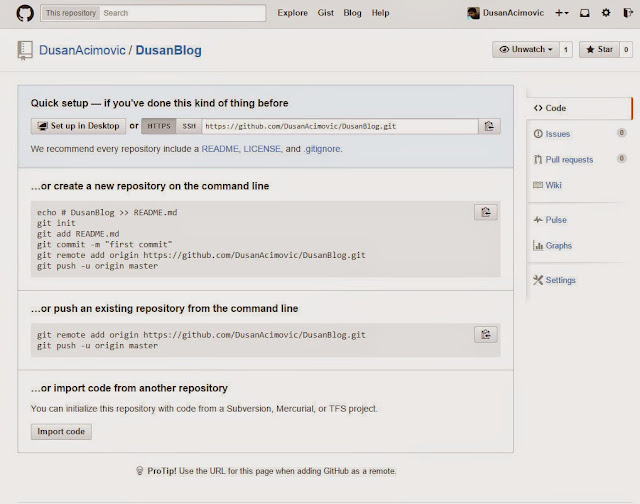Switch clone protocol to SSH

pos(189,126)
